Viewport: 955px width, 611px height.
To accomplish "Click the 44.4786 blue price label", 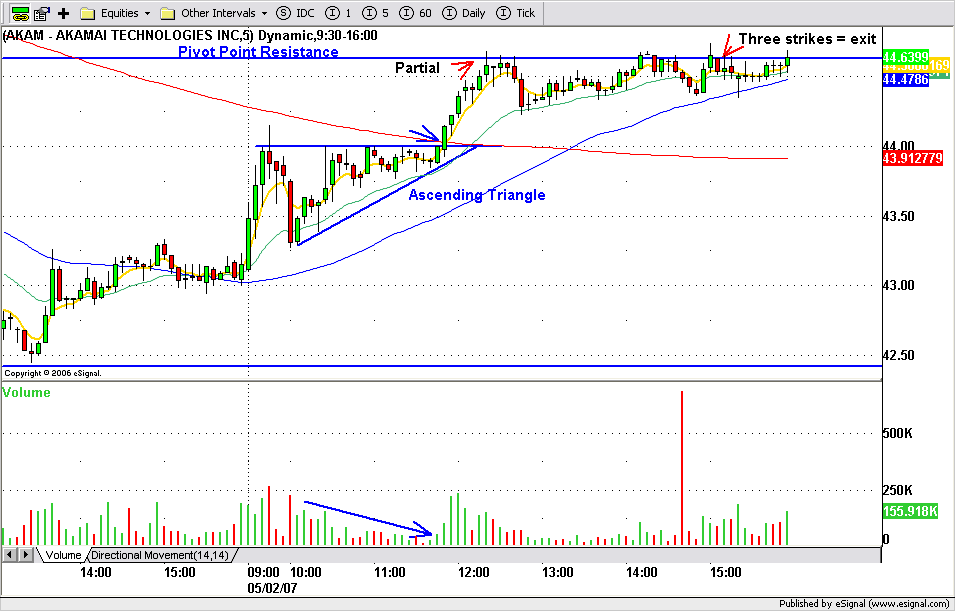I will pyautogui.click(x=905, y=80).
